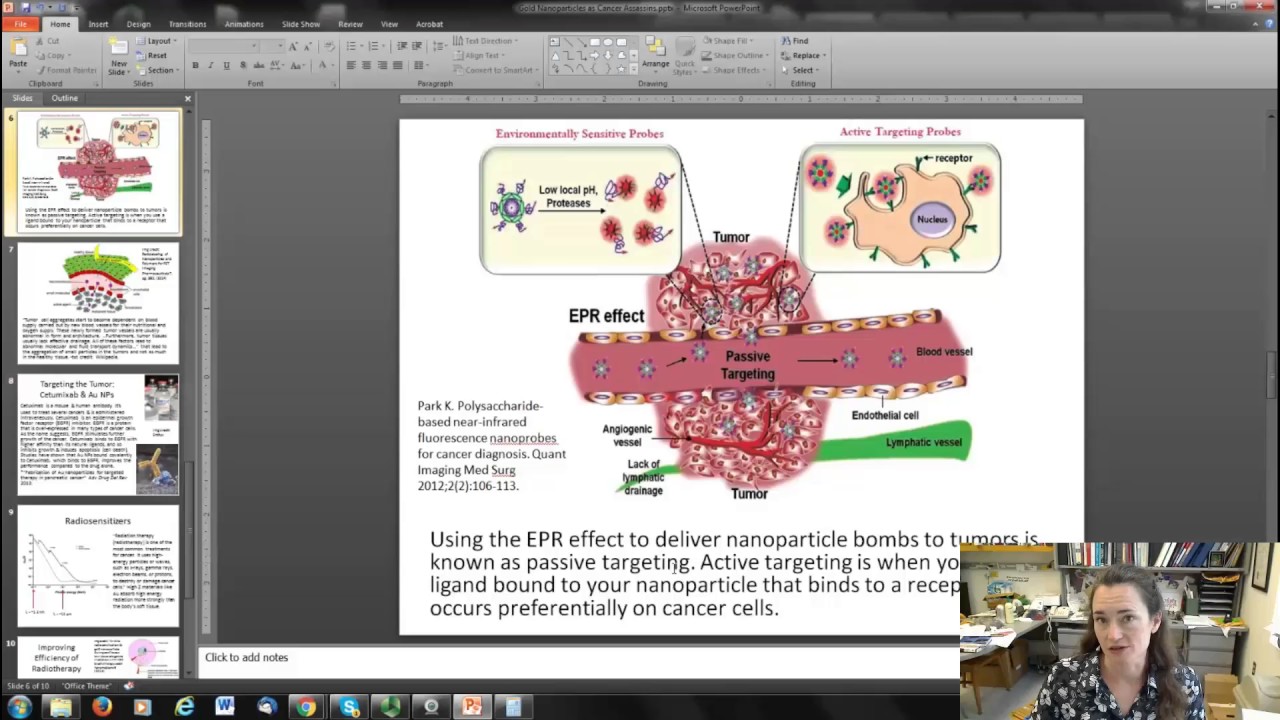Toggle Italic formatting
1280x720 pixels.
point(211,65)
